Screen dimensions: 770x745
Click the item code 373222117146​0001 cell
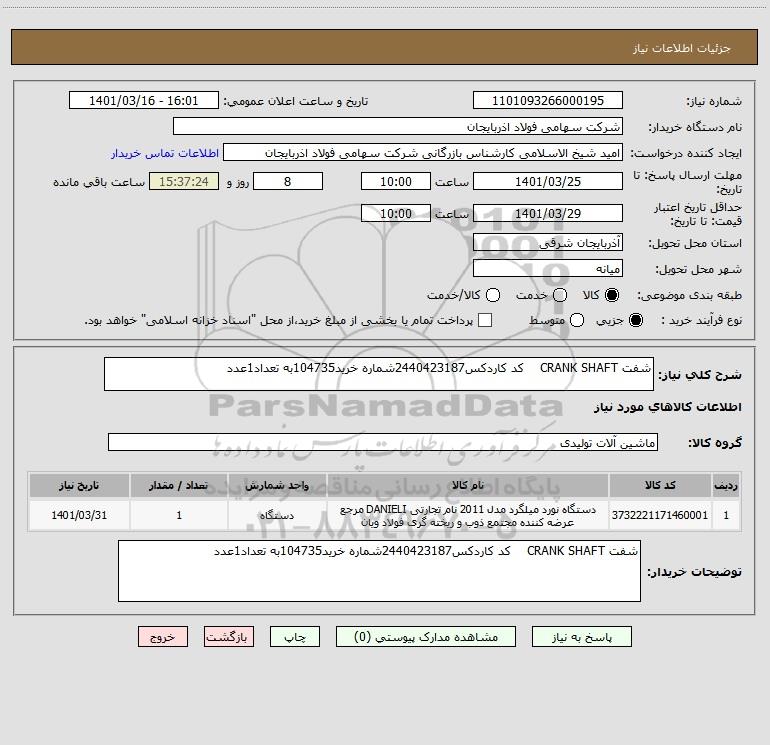[660, 515]
